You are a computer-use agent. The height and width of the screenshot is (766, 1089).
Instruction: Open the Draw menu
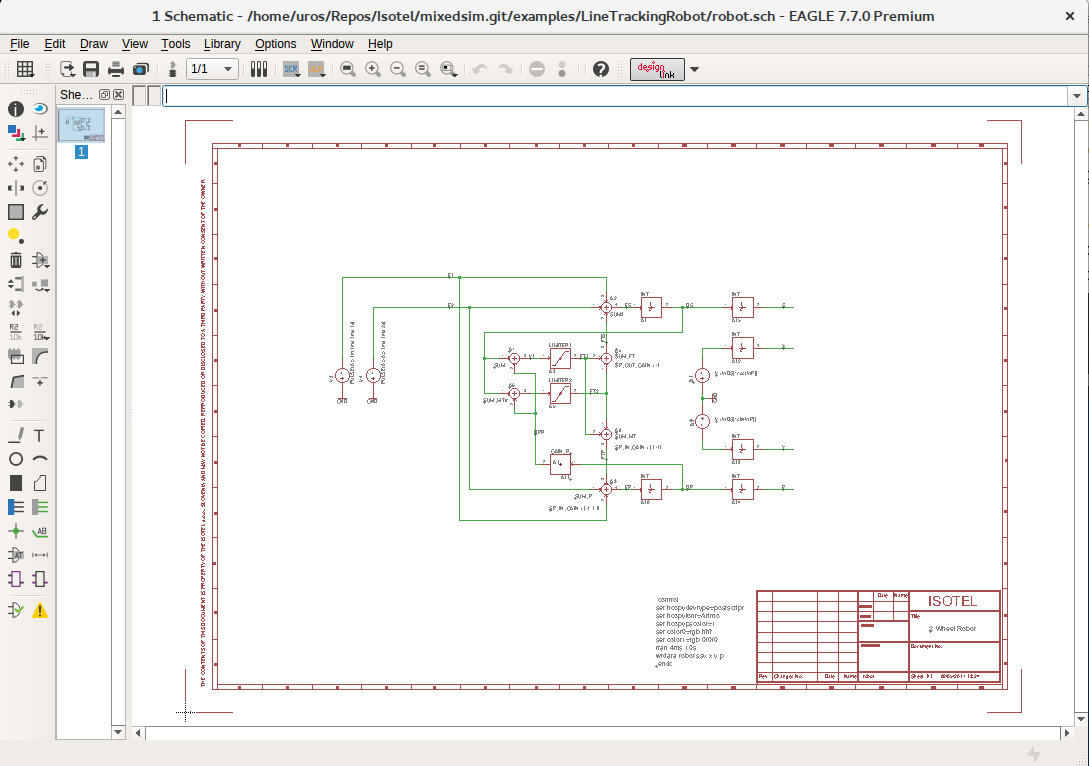pyautogui.click(x=94, y=44)
